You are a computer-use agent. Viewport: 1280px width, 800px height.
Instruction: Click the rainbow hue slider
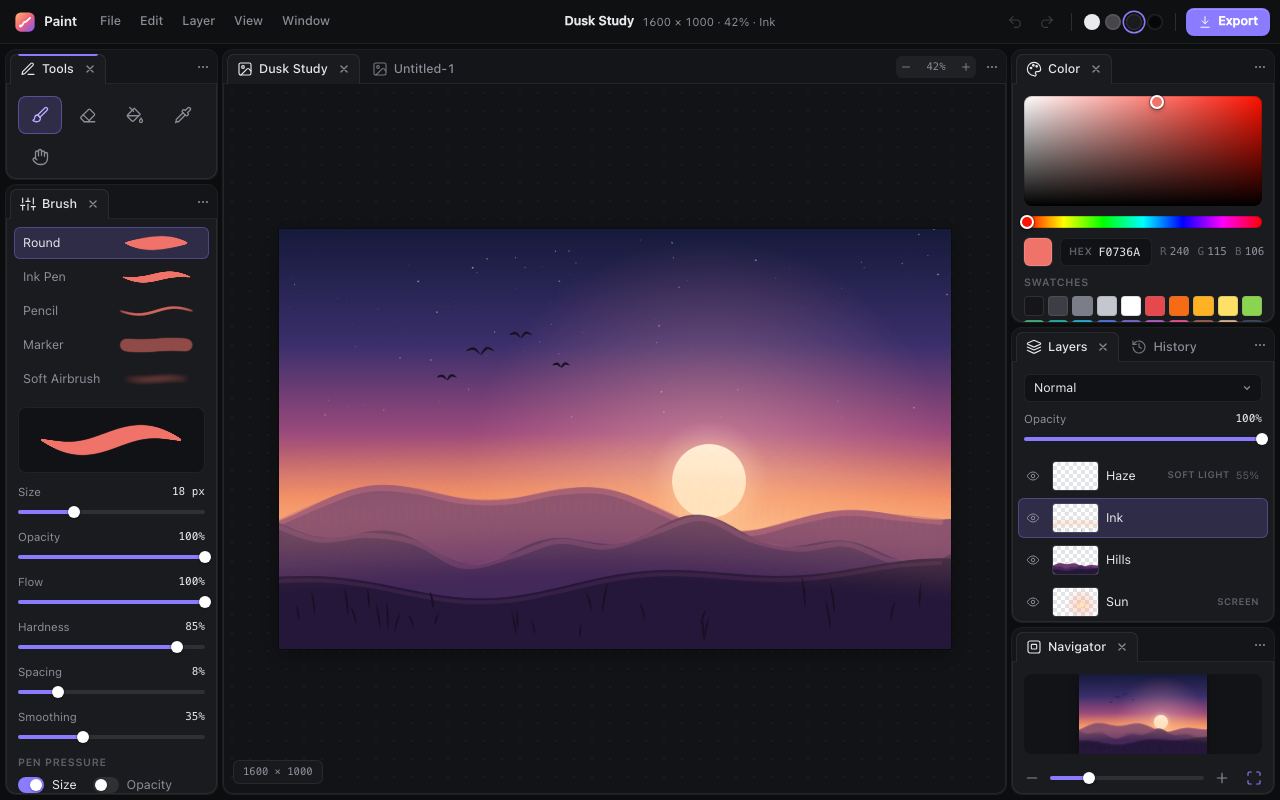click(1143, 222)
